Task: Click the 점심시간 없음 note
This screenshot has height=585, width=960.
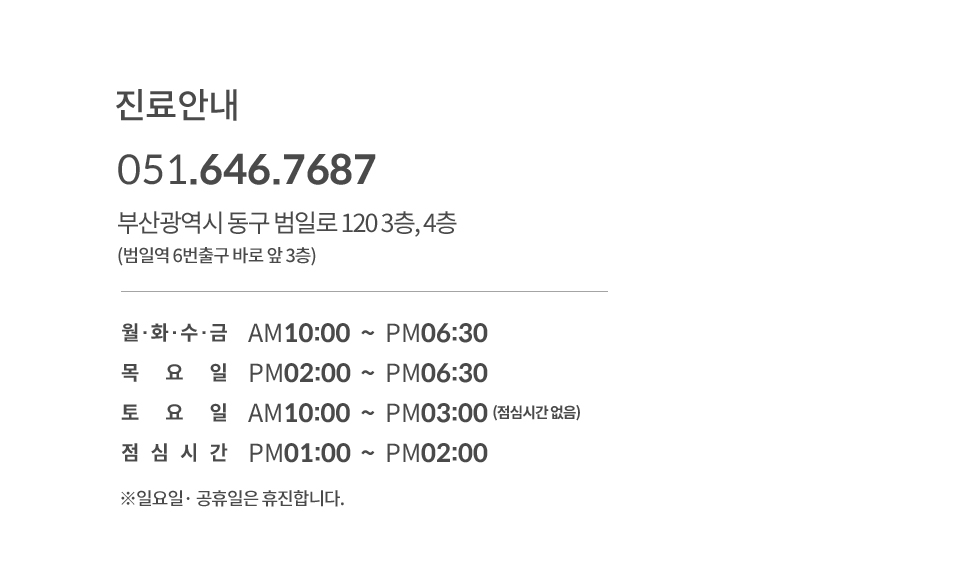Action: tap(536, 413)
